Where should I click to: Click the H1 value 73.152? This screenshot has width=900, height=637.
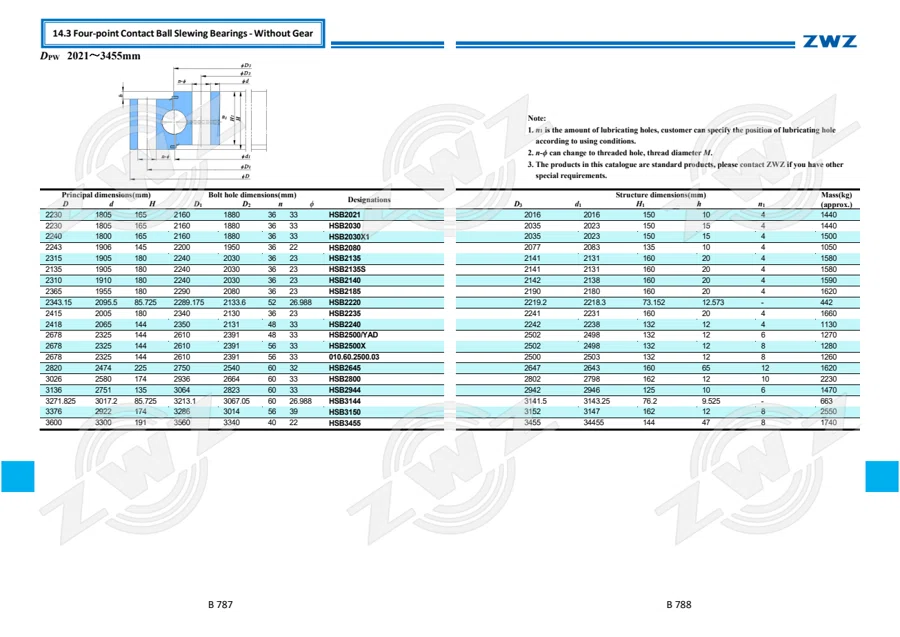[654, 302]
